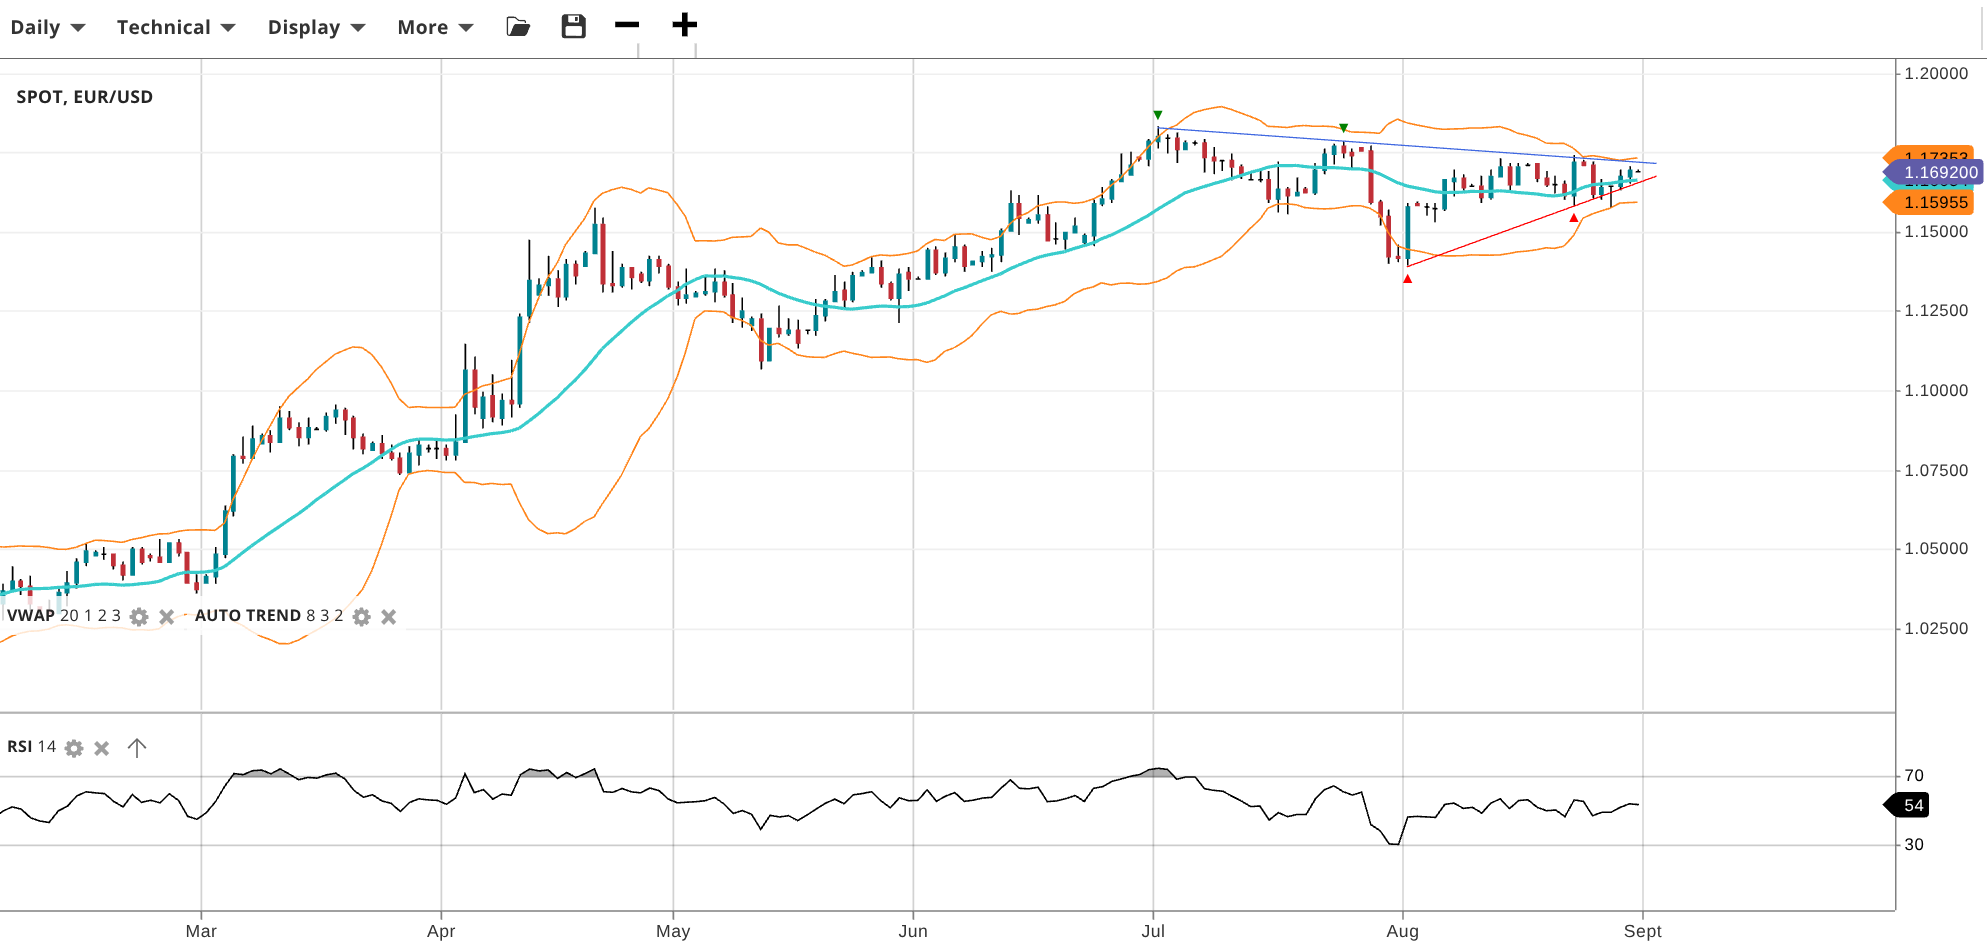Move RSI panel up with arrow icon
This screenshot has width=1987, height=948.
137,748
